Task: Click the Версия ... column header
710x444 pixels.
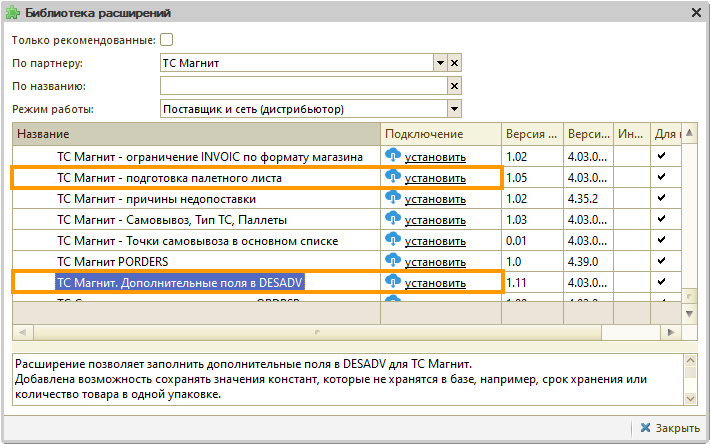Action: click(x=532, y=134)
